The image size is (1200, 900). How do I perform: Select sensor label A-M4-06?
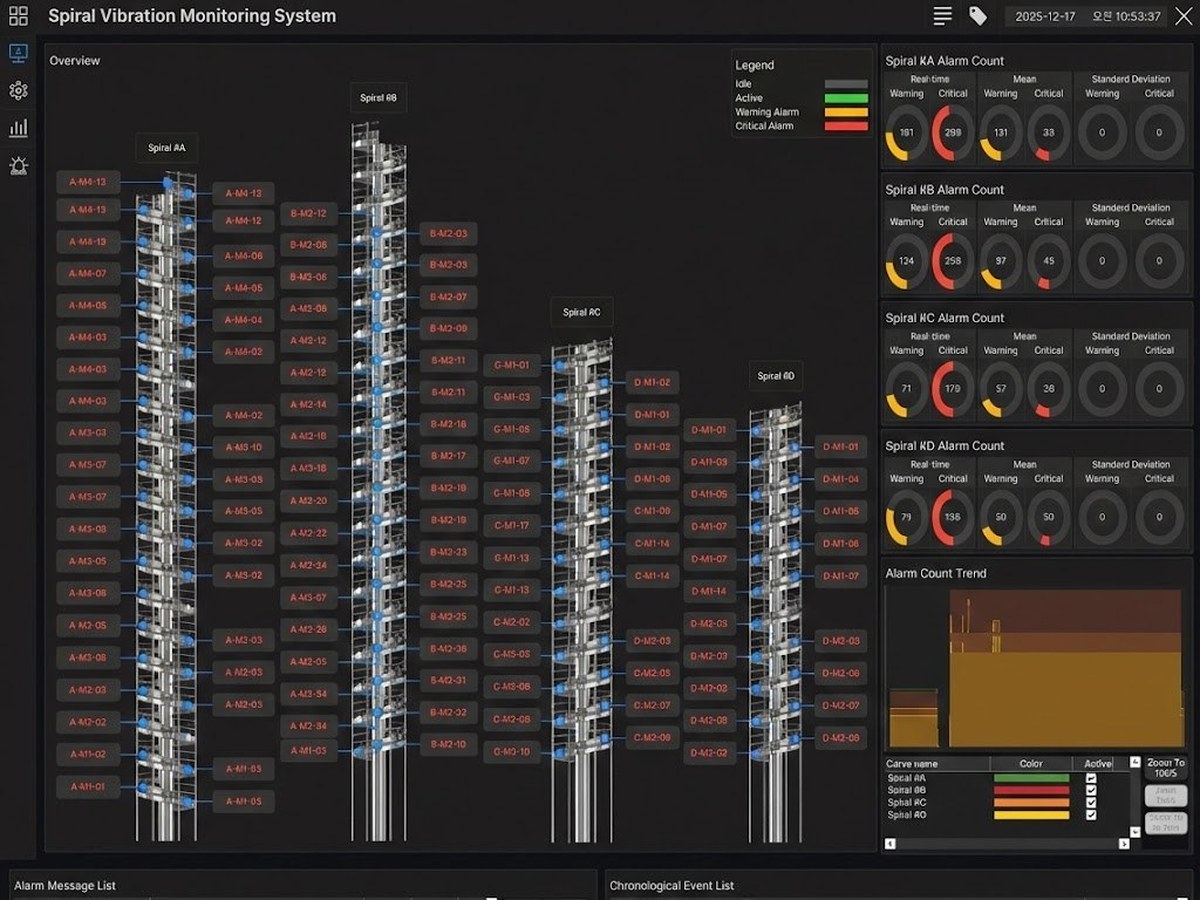tap(244, 257)
